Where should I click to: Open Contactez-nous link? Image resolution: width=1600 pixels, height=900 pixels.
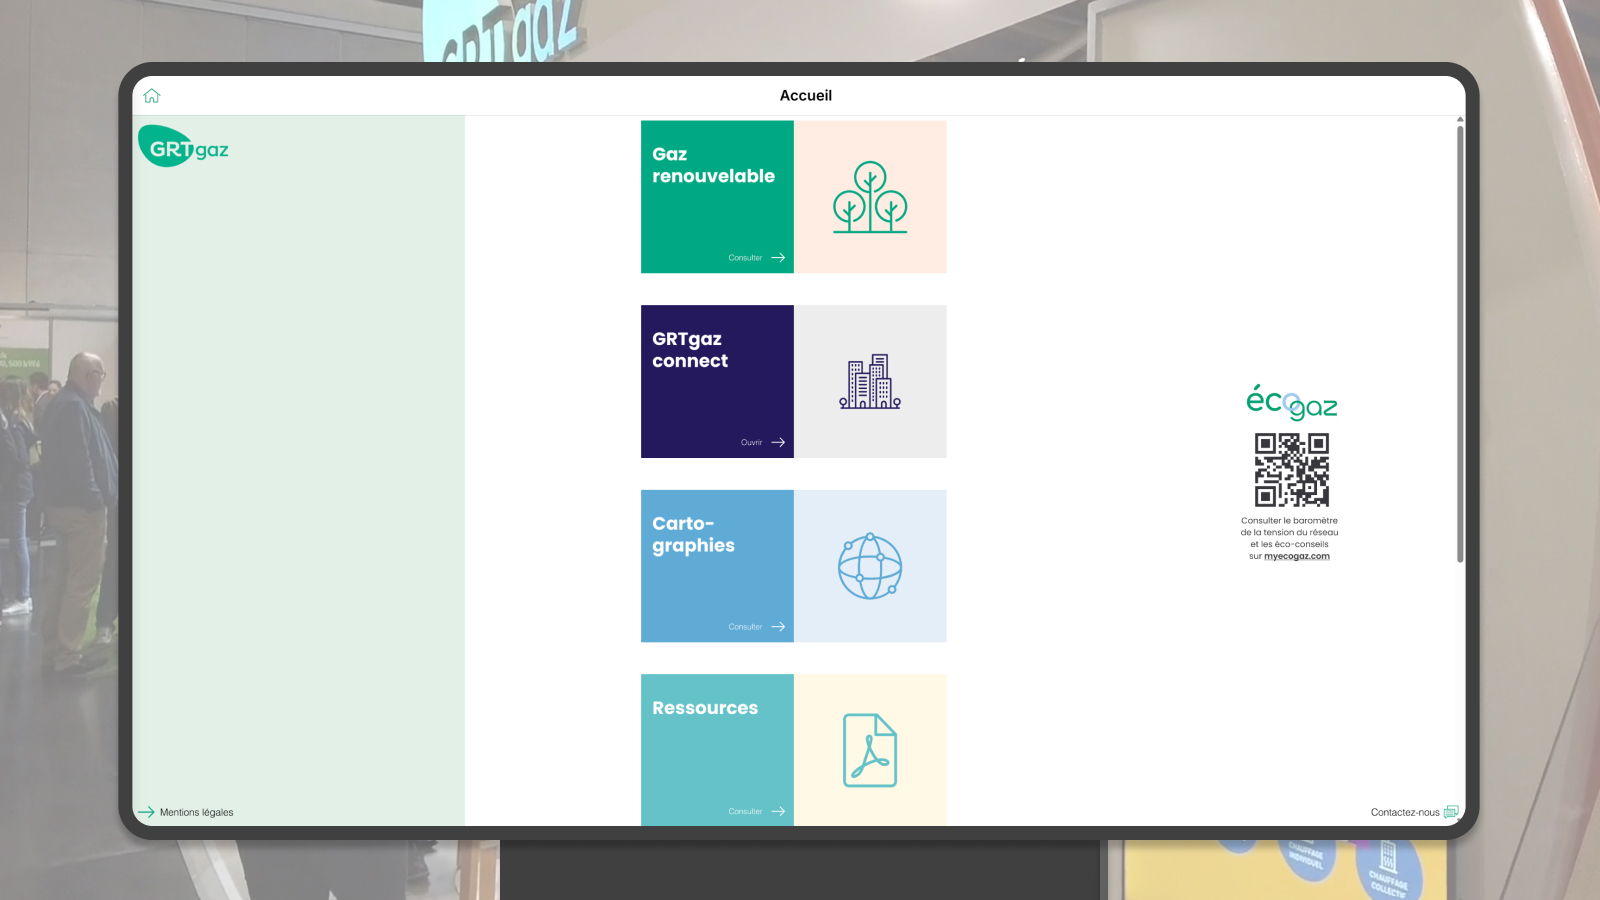1405,813
